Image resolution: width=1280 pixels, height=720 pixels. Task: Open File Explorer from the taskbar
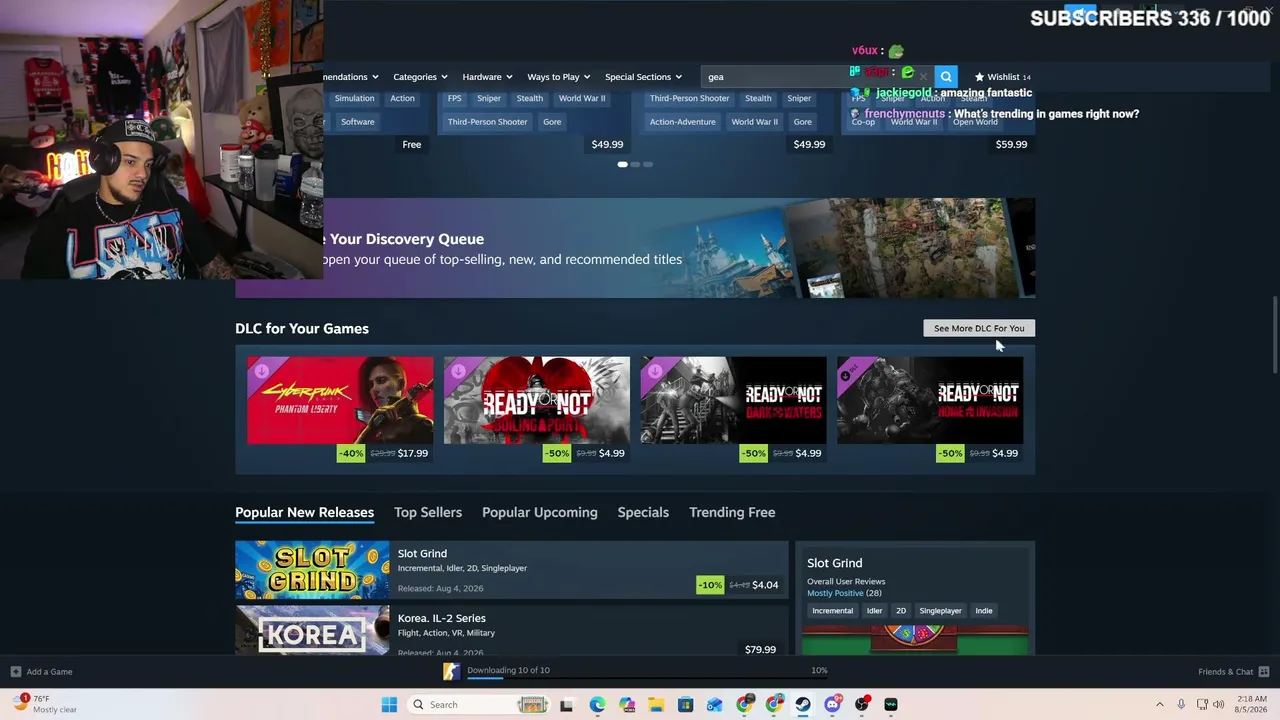click(656, 705)
